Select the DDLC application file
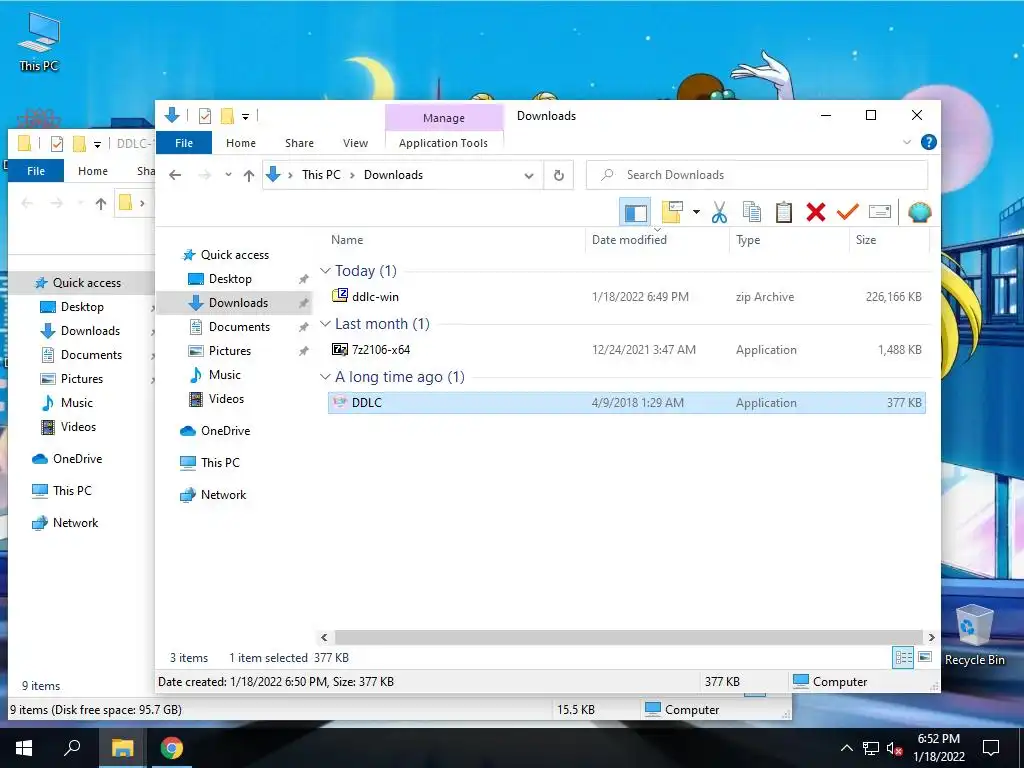The image size is (1024, 768). click(626, 403)
